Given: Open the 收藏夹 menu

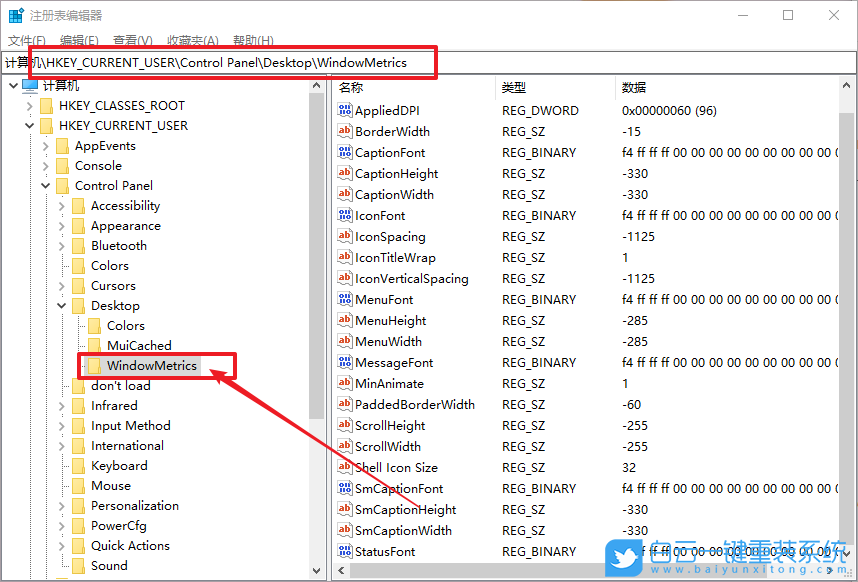Looking at the screenshot, I should (191, 41).
